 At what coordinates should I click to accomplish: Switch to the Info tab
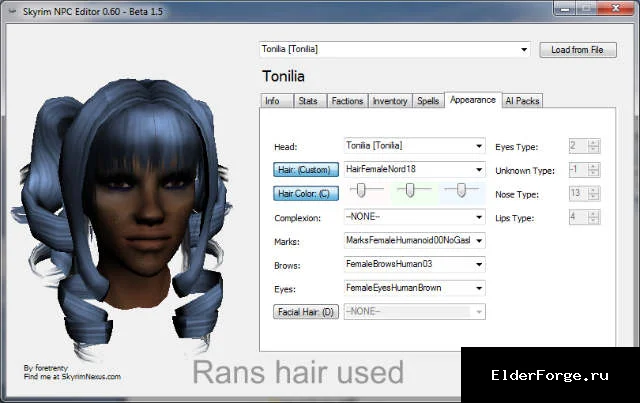pos(276,101)
